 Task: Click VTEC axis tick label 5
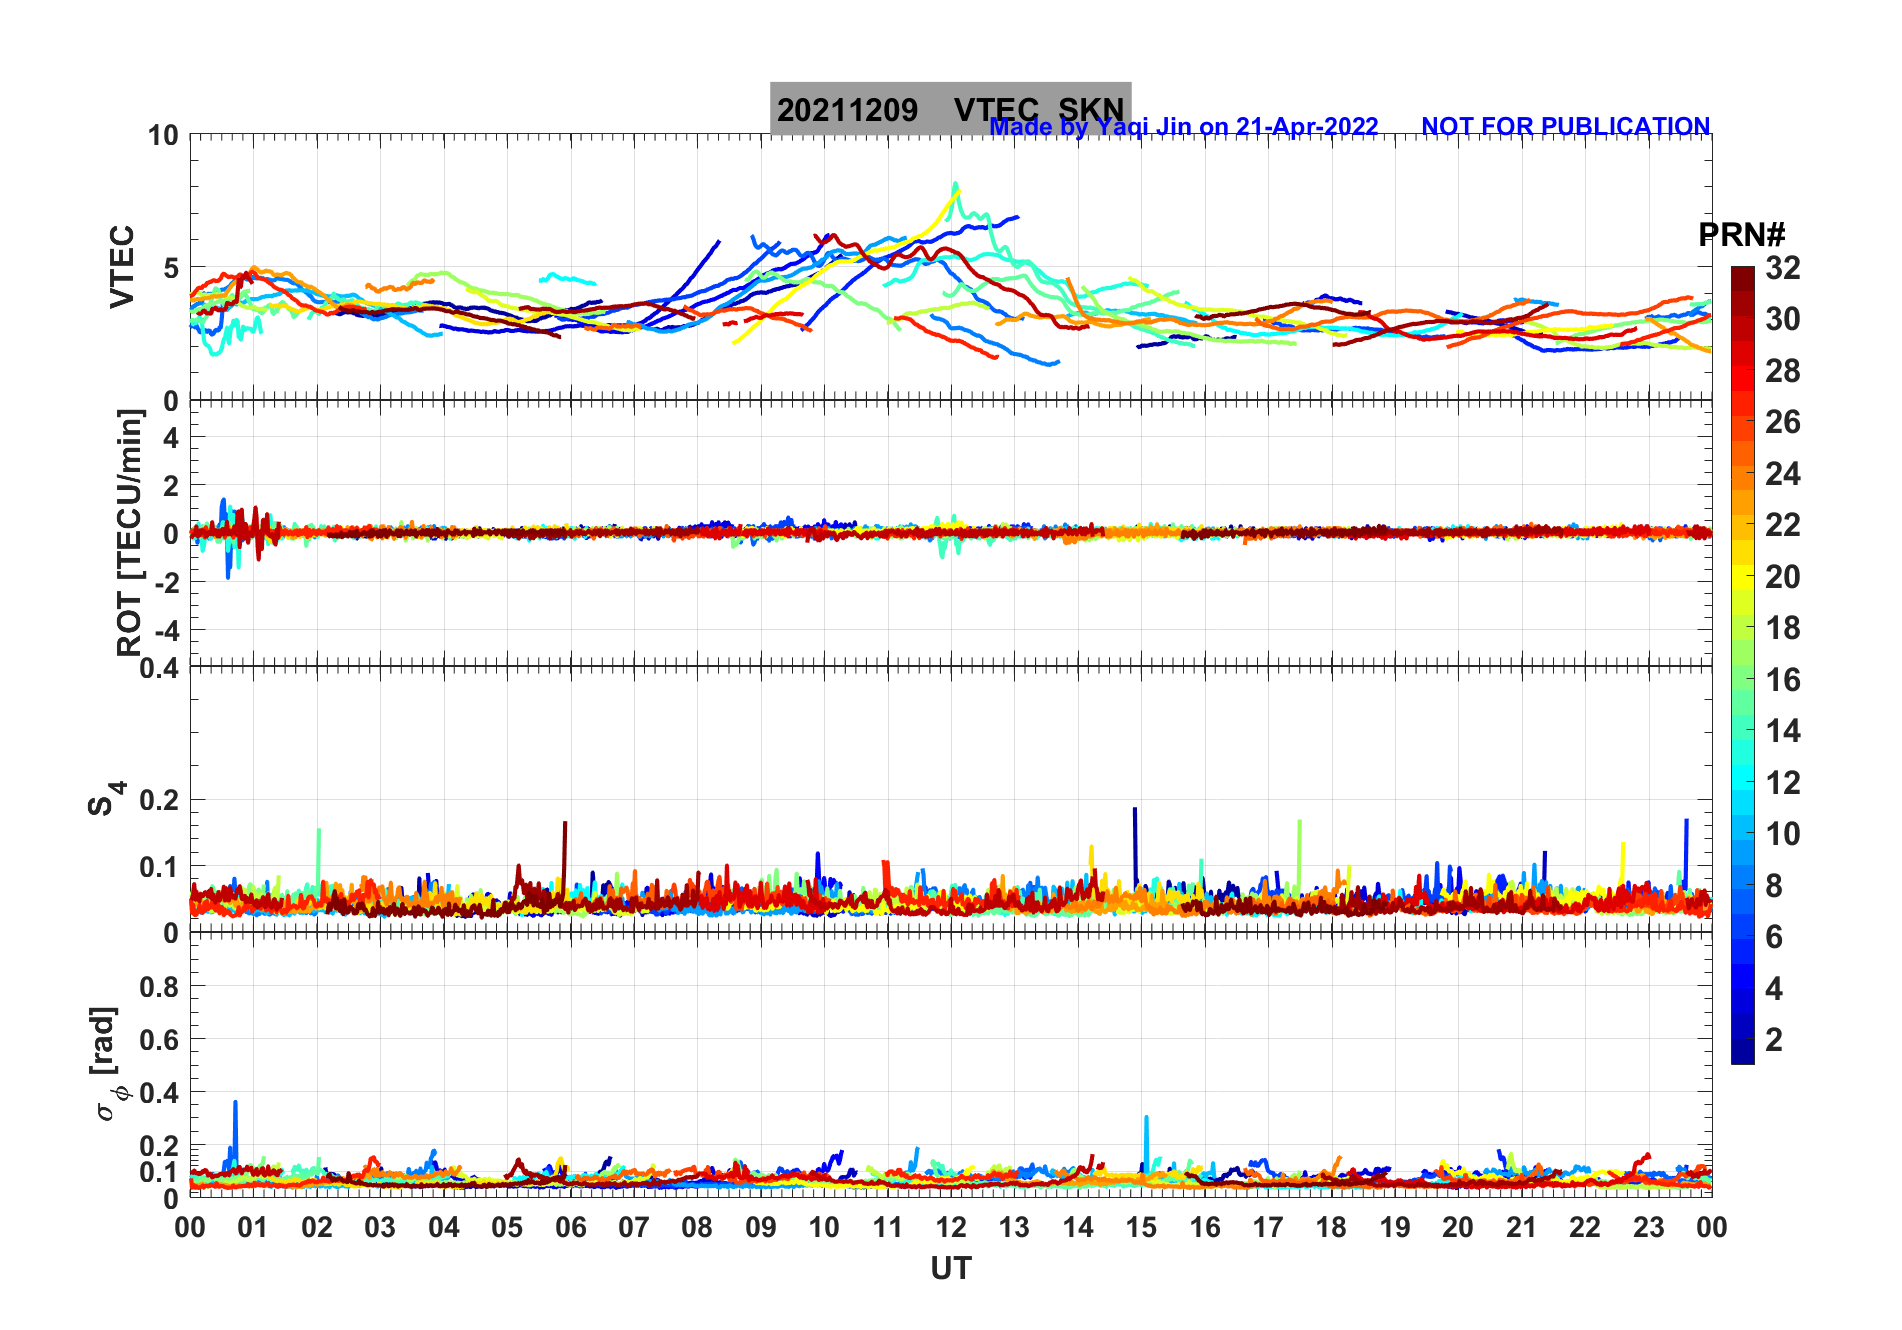pyautogui.click(x=171, y=268)
